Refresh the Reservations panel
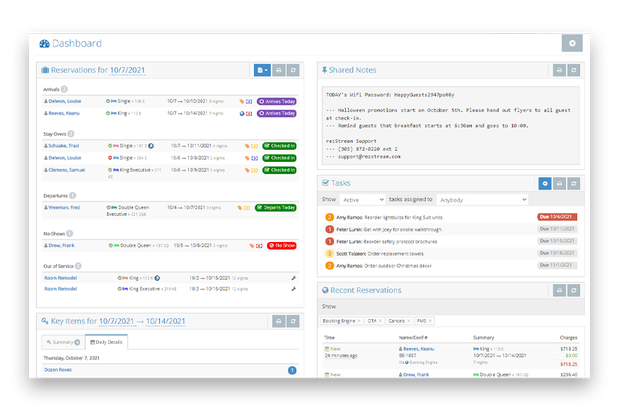619x411 pixels. coord(293,71)
